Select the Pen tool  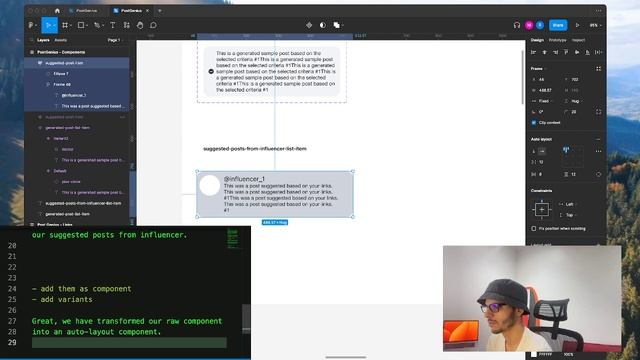97,25
